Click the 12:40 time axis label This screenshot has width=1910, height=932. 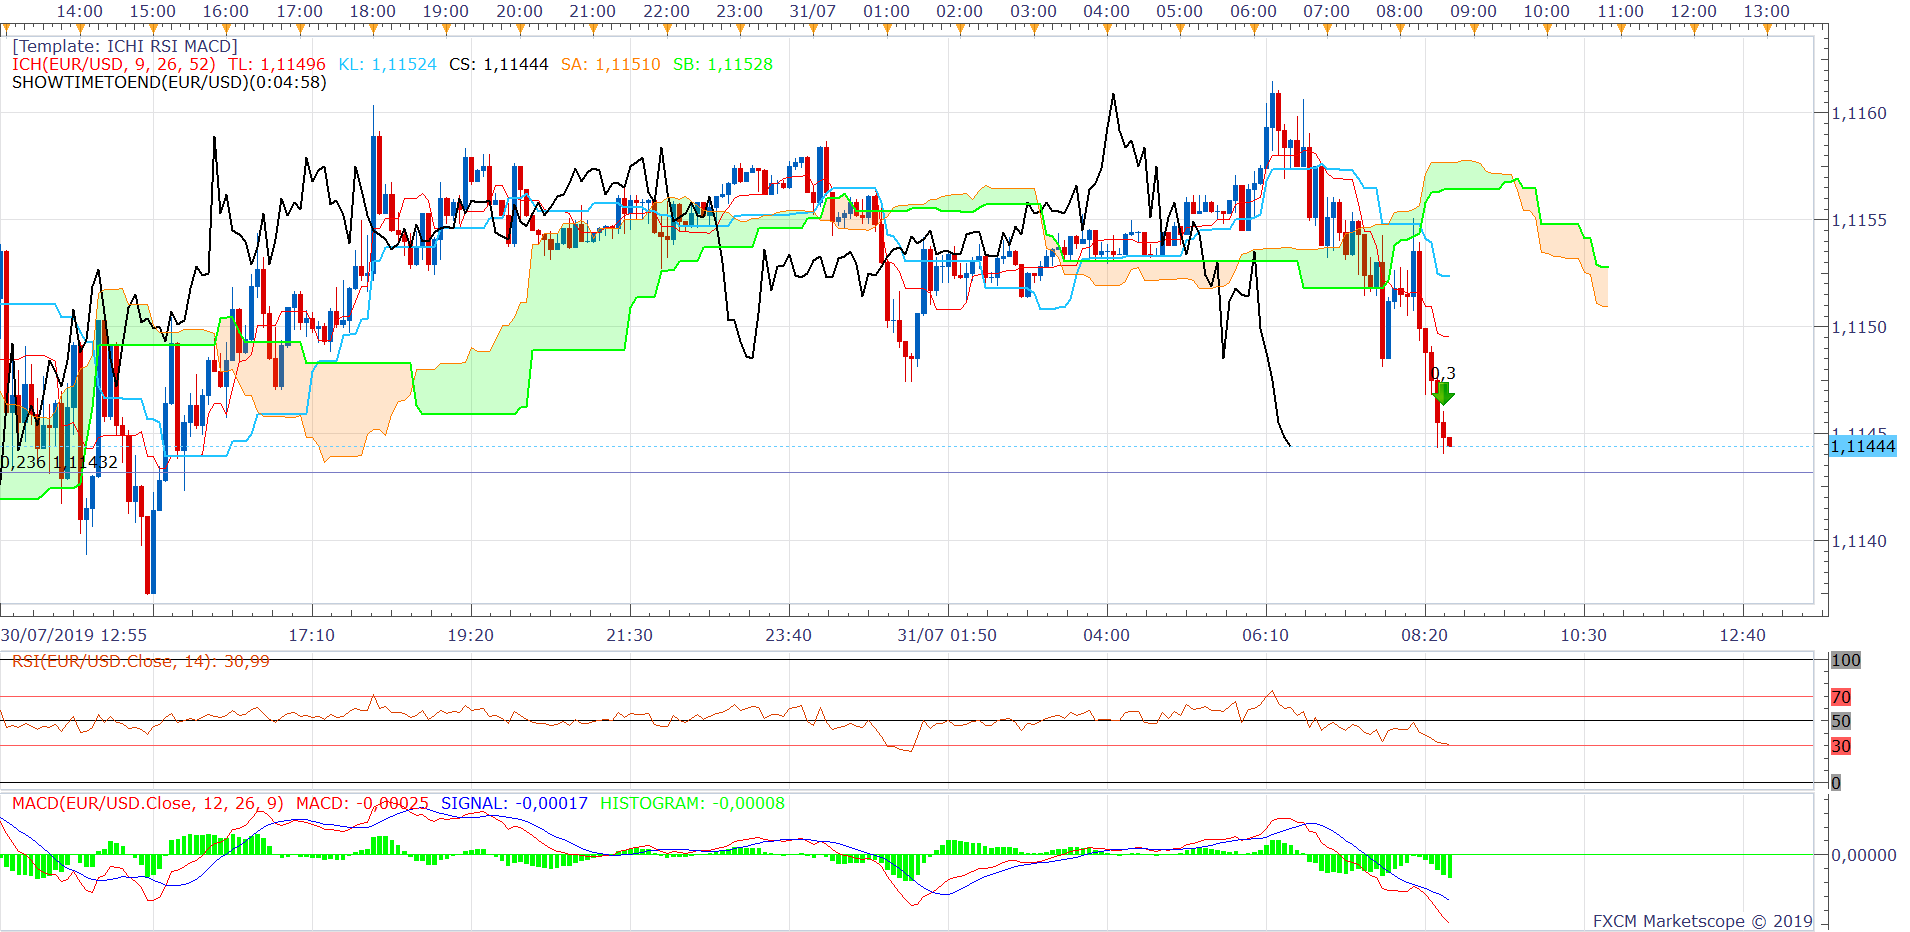coord(1743,635)
